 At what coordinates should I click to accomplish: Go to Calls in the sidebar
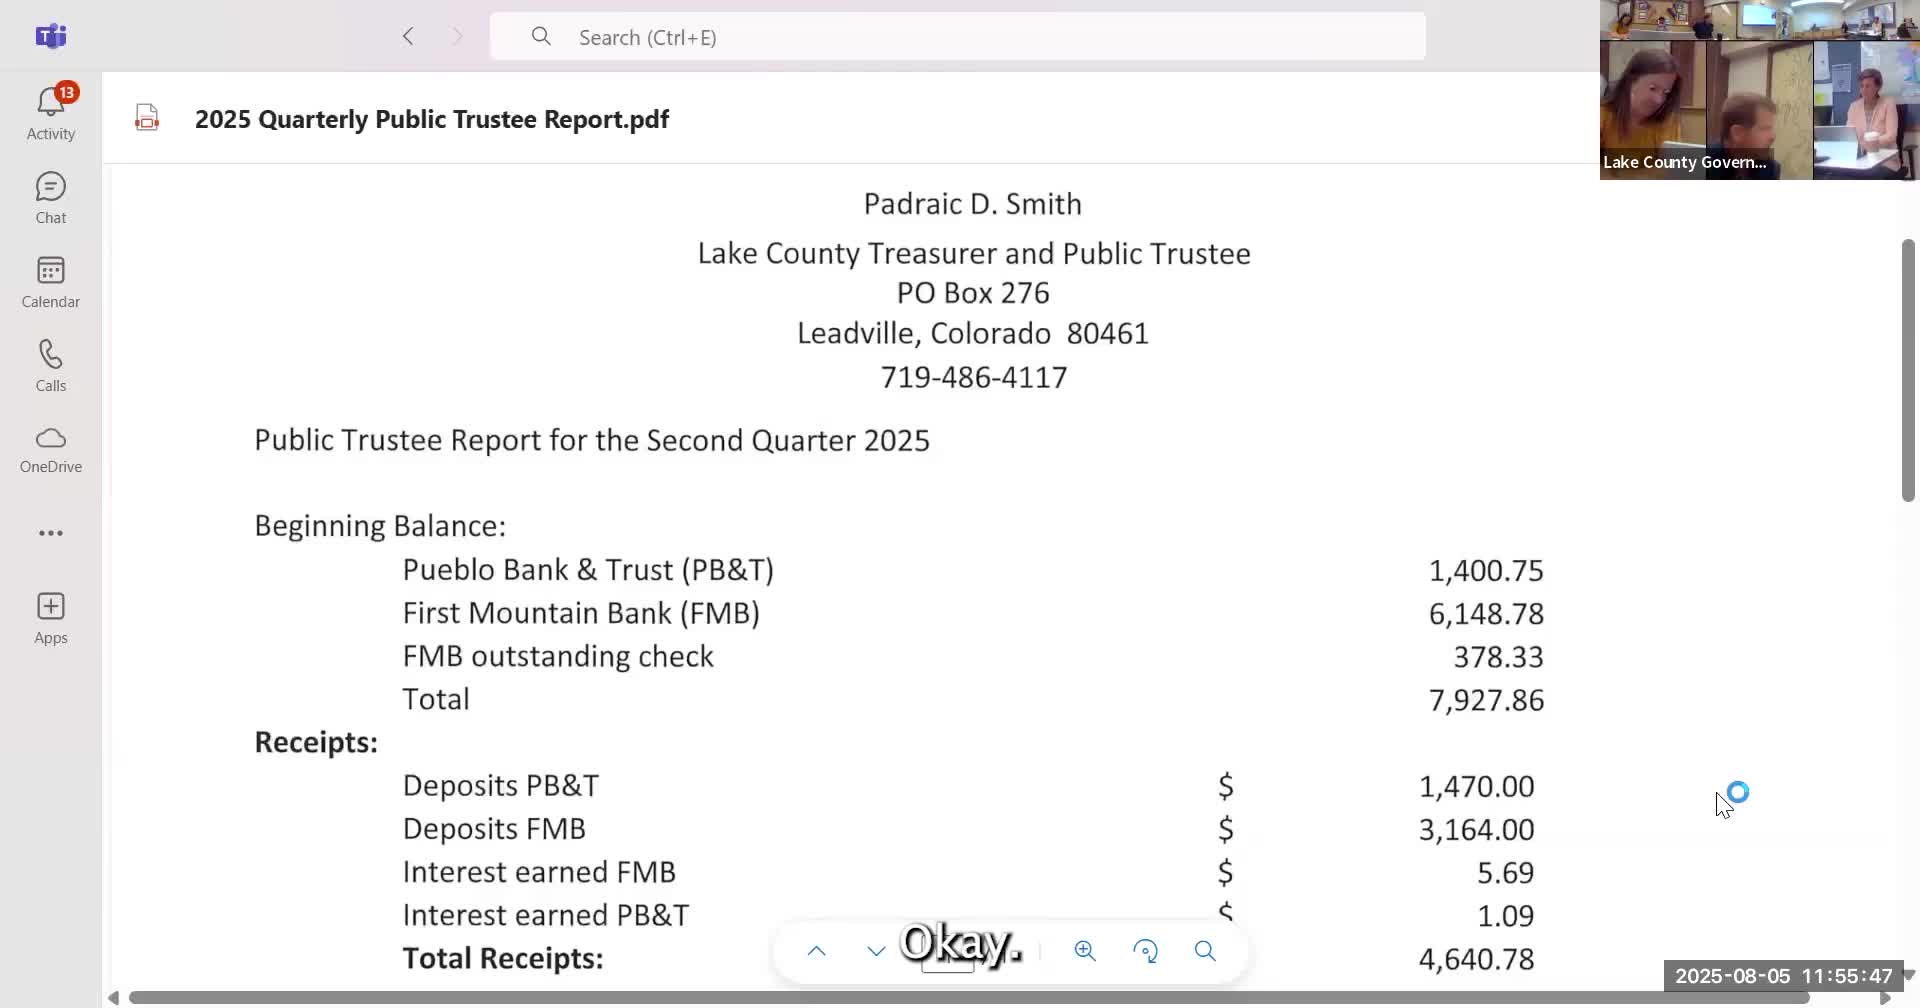(x=50, y=365)
